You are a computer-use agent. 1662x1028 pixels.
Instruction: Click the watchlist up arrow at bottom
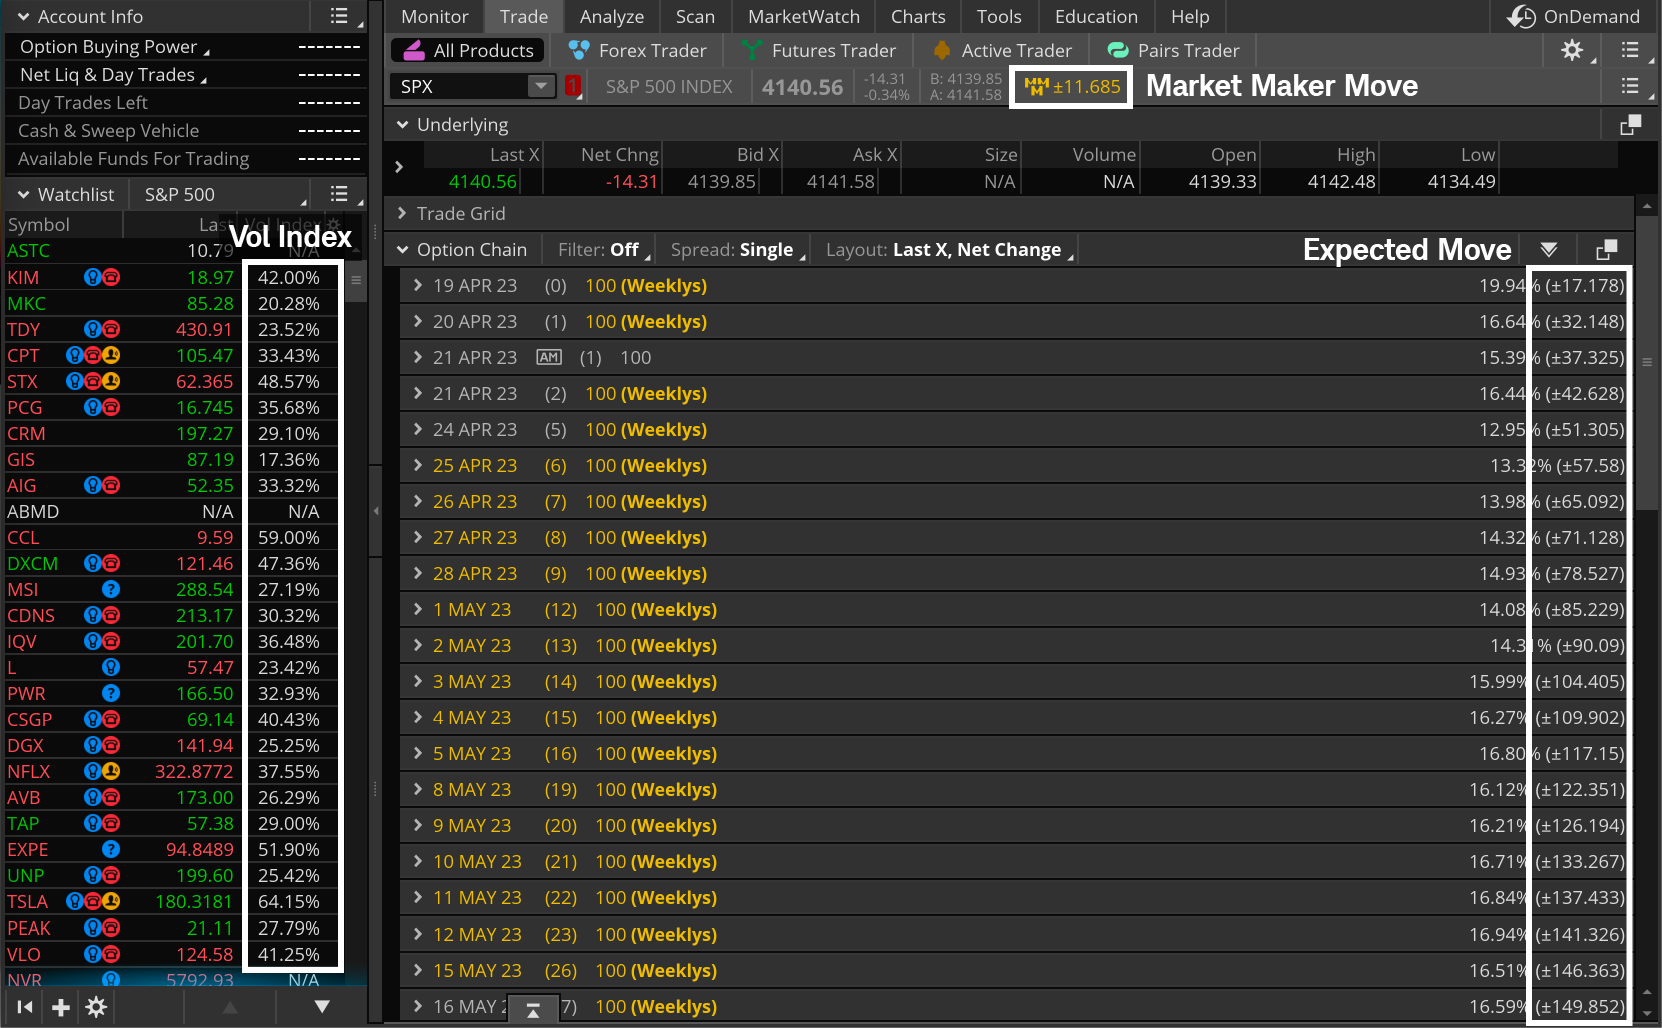pyautogui.click(x=230, y=1007)
